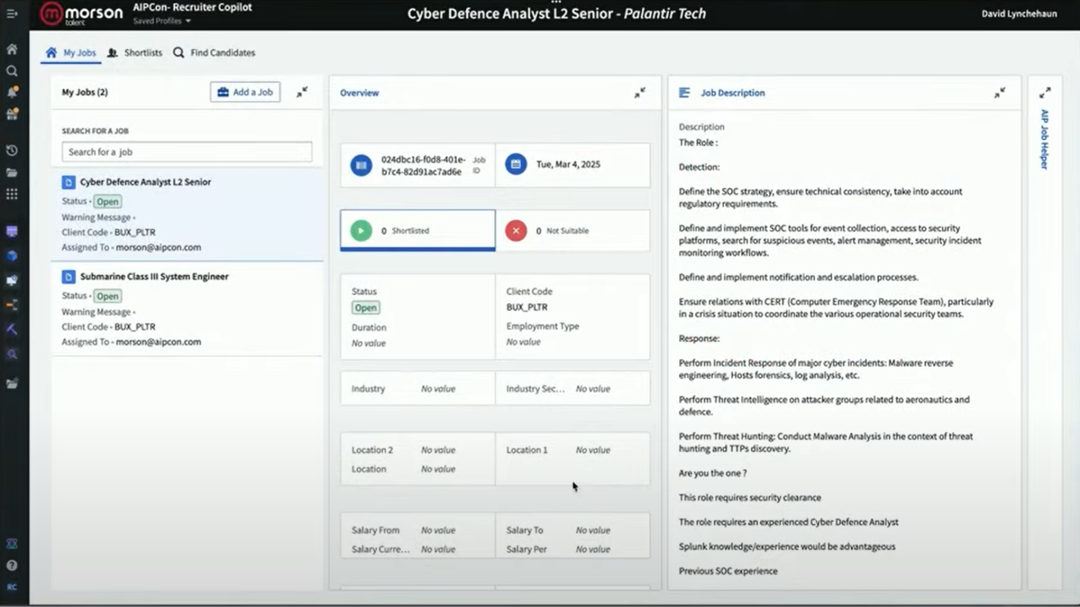This screenshot has height=607, width=1080.
Task: Collapse the My Jobs panel
Action: 302,92
